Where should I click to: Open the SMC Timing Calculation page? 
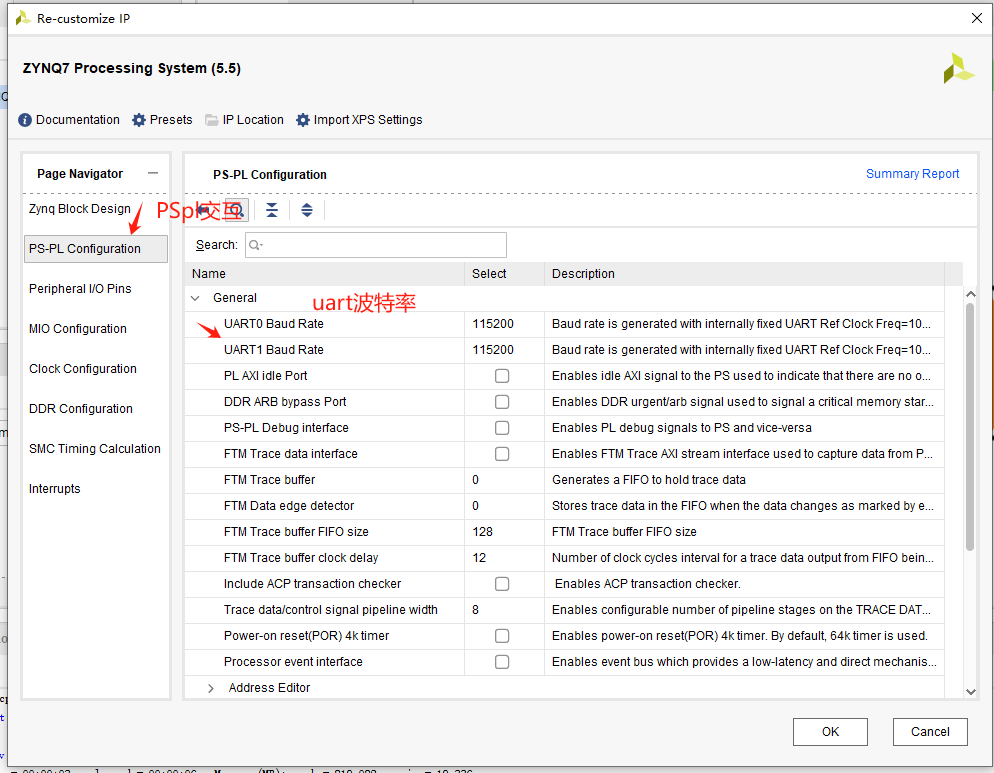[95, 448]
